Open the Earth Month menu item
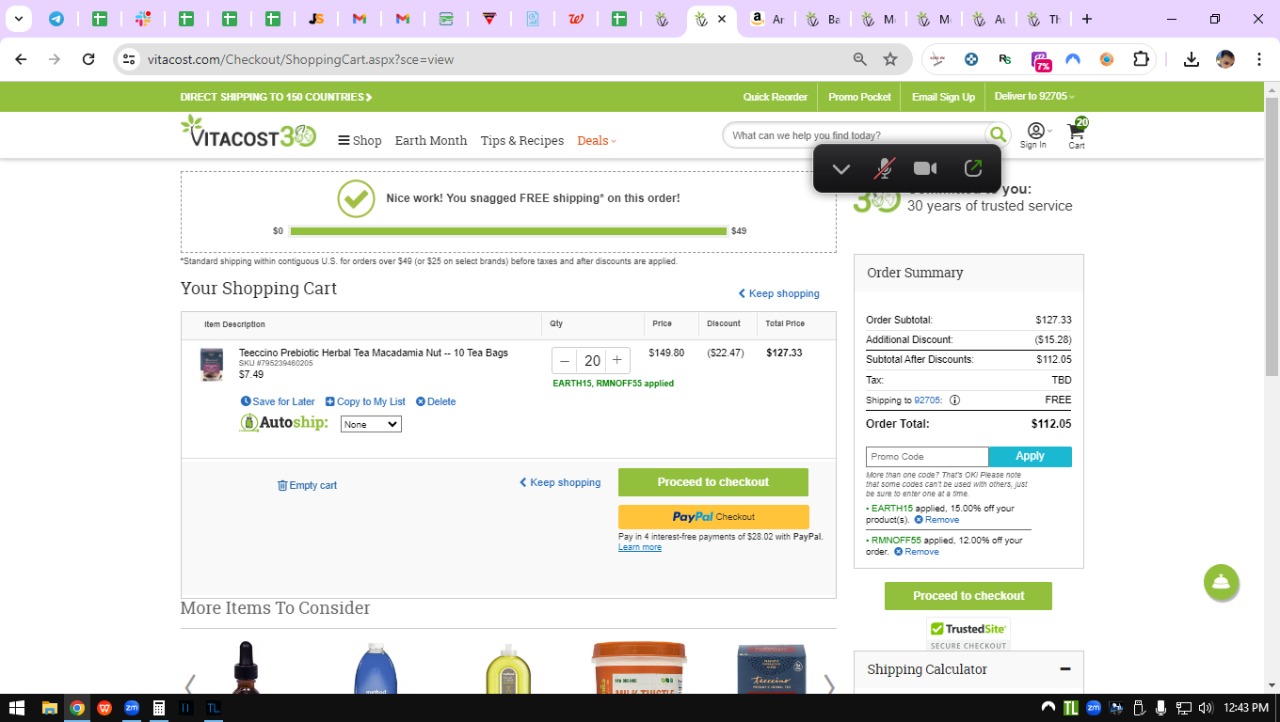 pyautogui.click(x=431, y=141)
